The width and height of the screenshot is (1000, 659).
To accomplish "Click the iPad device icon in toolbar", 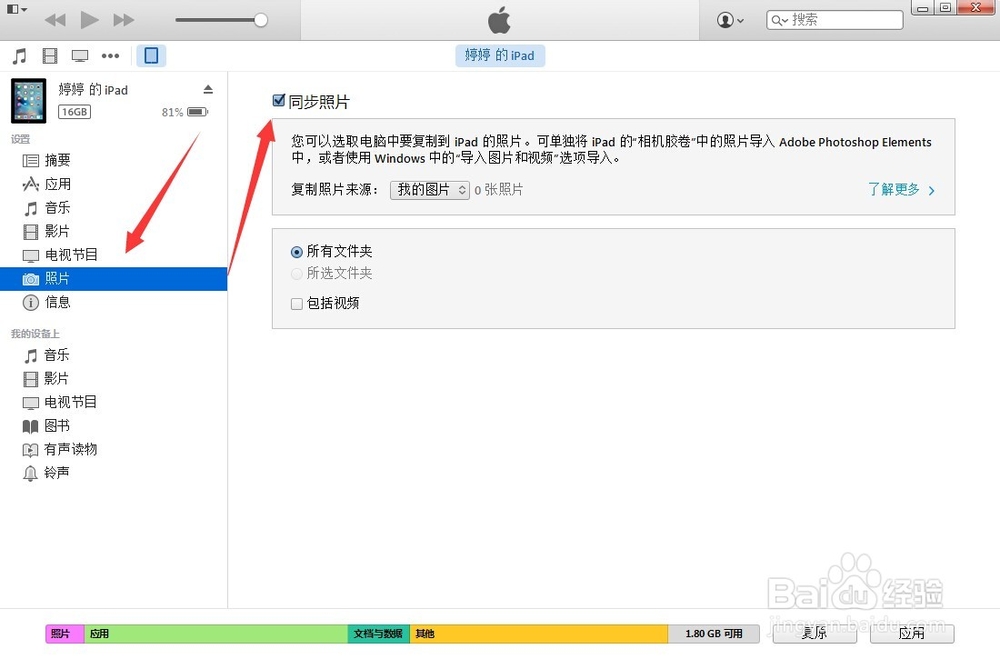I will [151, 55].
